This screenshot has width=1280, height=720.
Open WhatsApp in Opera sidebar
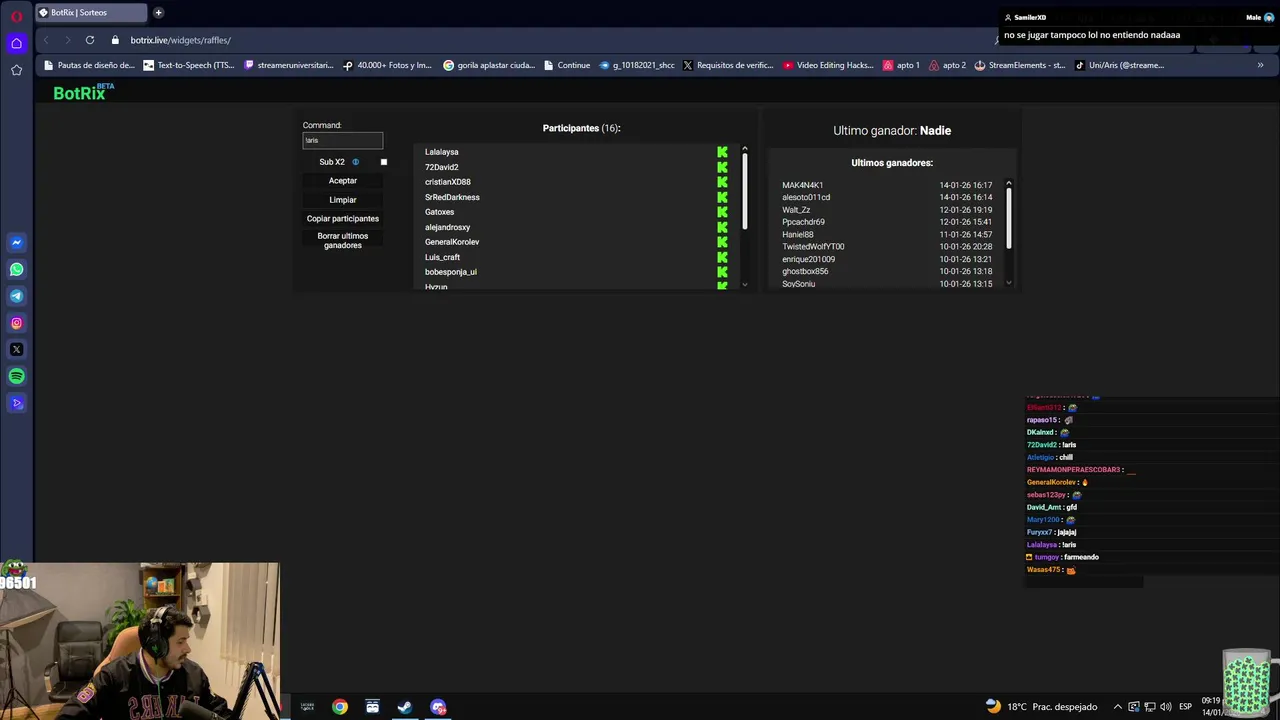[x=16, y=270]
